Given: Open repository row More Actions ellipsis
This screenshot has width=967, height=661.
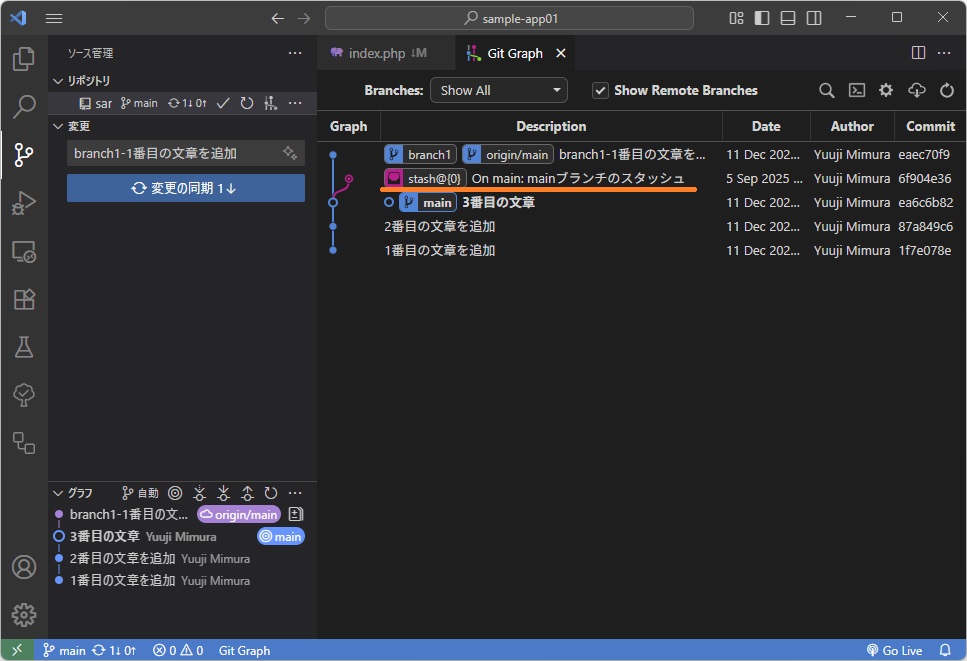Looking at the screenshot, I should click(x=295, y=103).
